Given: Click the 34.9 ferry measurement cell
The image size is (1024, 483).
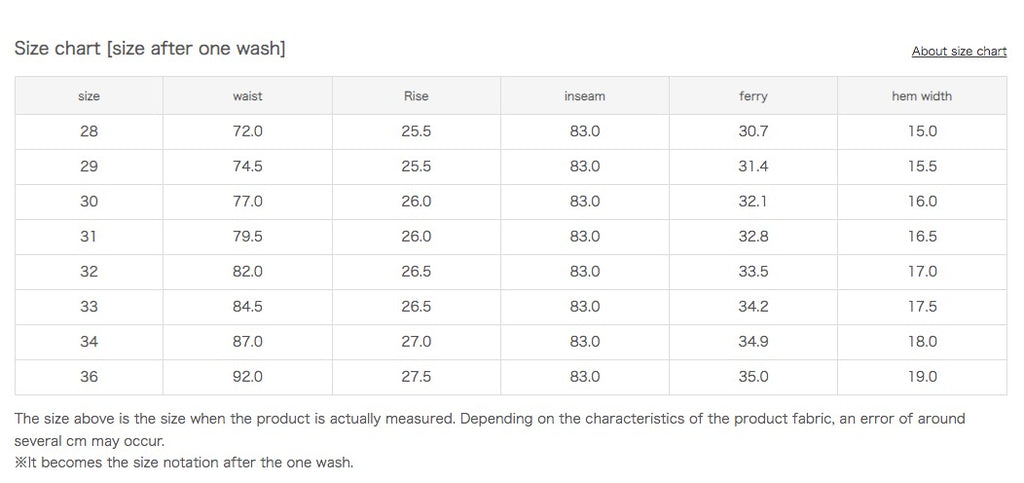Looking at the screenshot, I should [x=753, y=342].
